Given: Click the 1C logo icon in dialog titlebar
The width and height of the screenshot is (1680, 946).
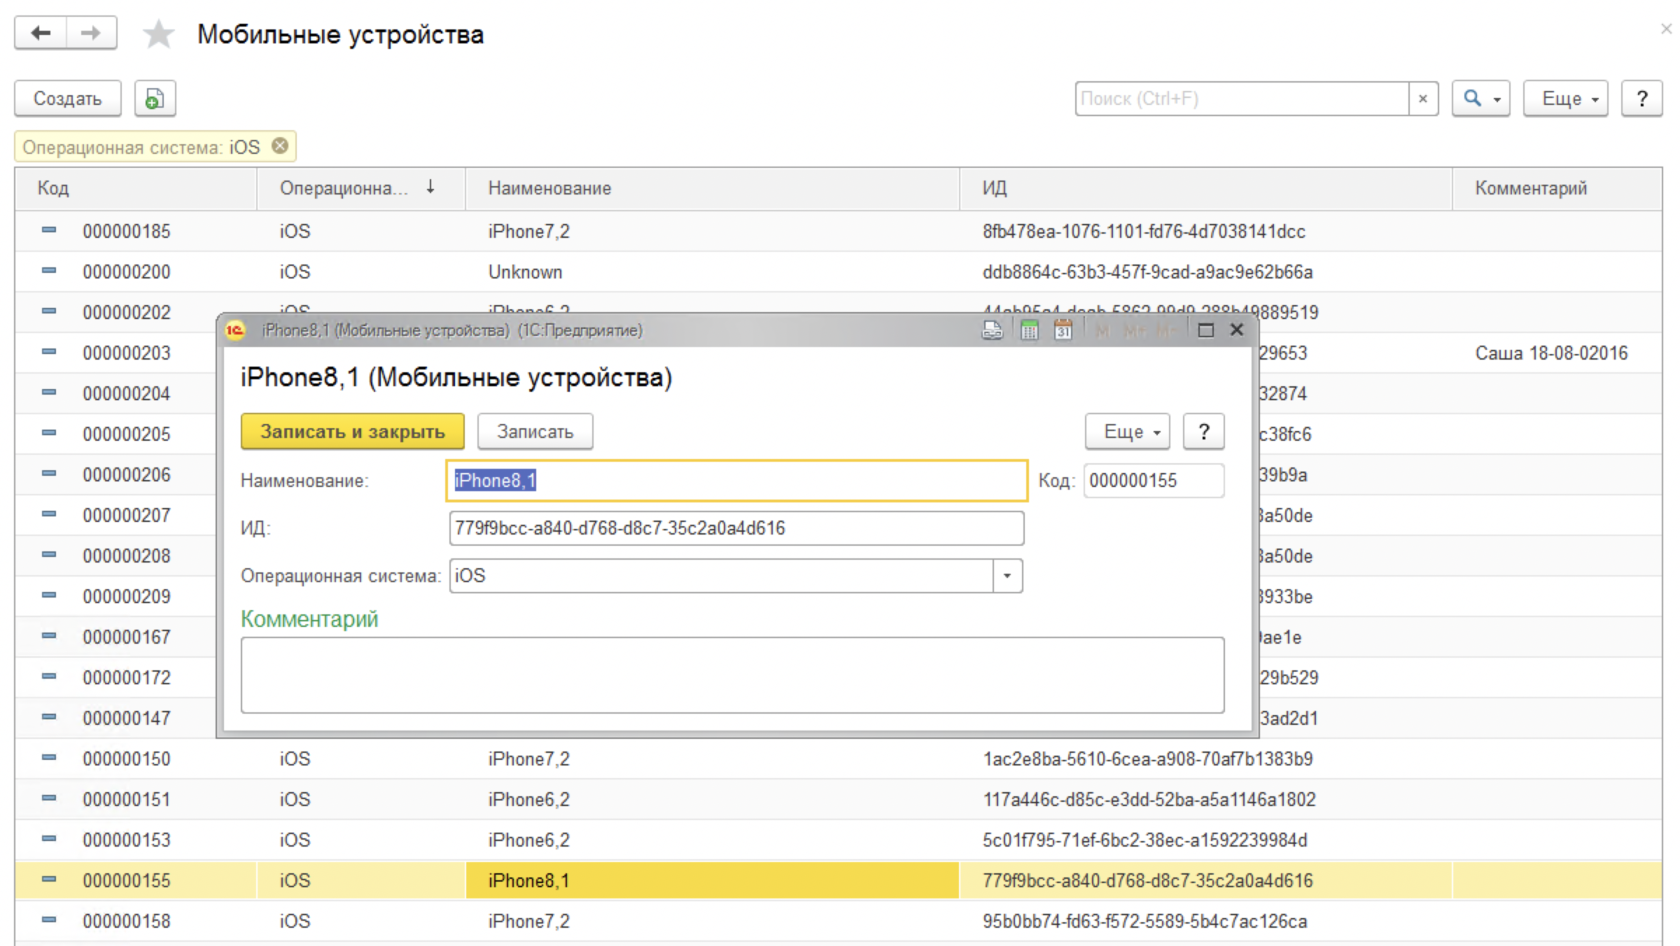Looking at the screenshot, I should click(x=236, y=330).
